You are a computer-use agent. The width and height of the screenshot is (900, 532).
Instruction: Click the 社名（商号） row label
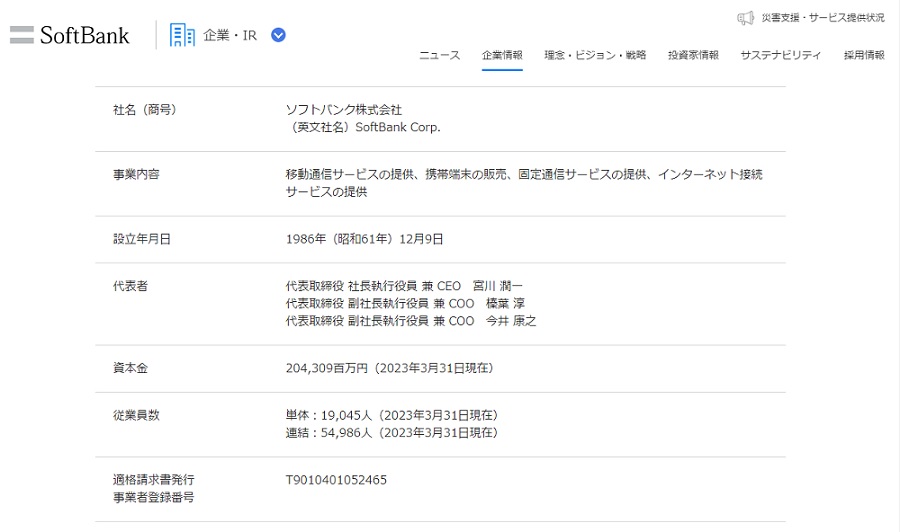(145, 110)
